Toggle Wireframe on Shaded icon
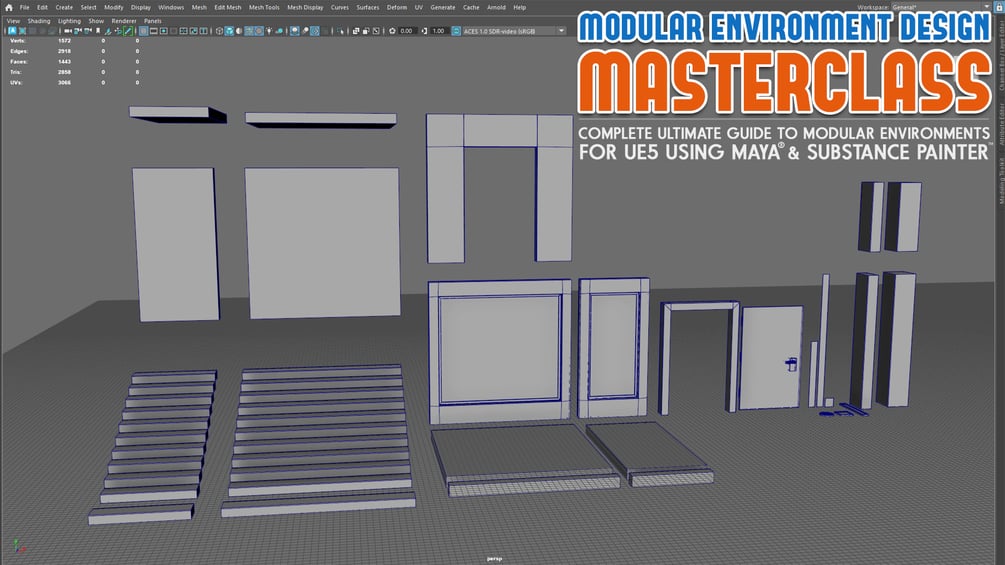 coord(249,31)
